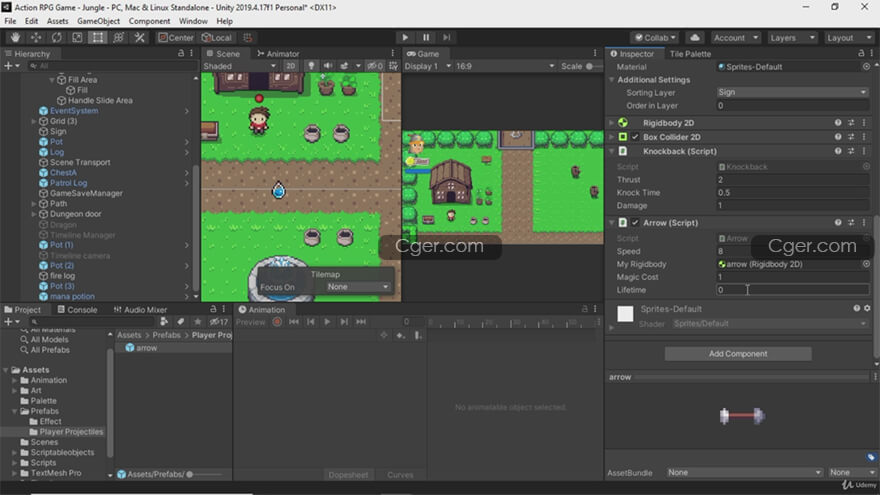Add animation keyframe icon
This screenshot has height=495, width=880.
tap(401, 335)
